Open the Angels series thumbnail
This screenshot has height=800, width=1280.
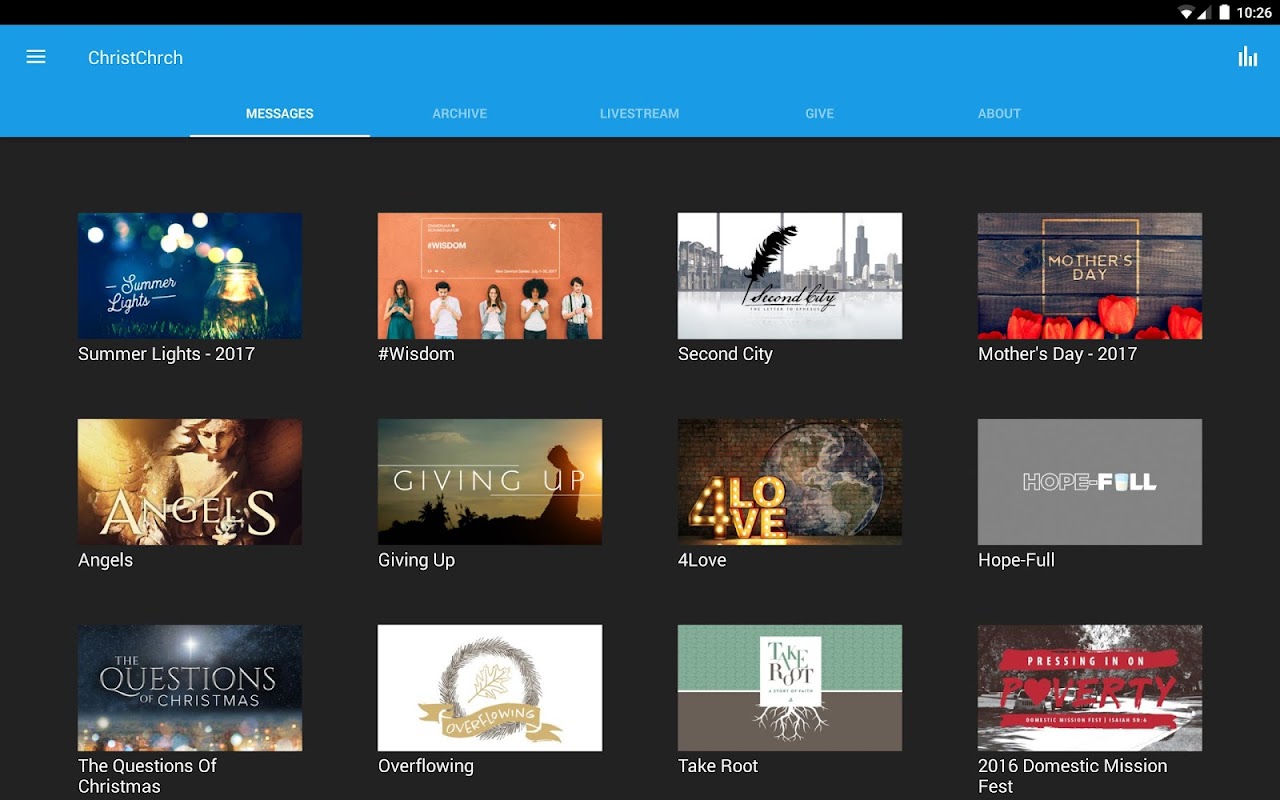(190, 482)
